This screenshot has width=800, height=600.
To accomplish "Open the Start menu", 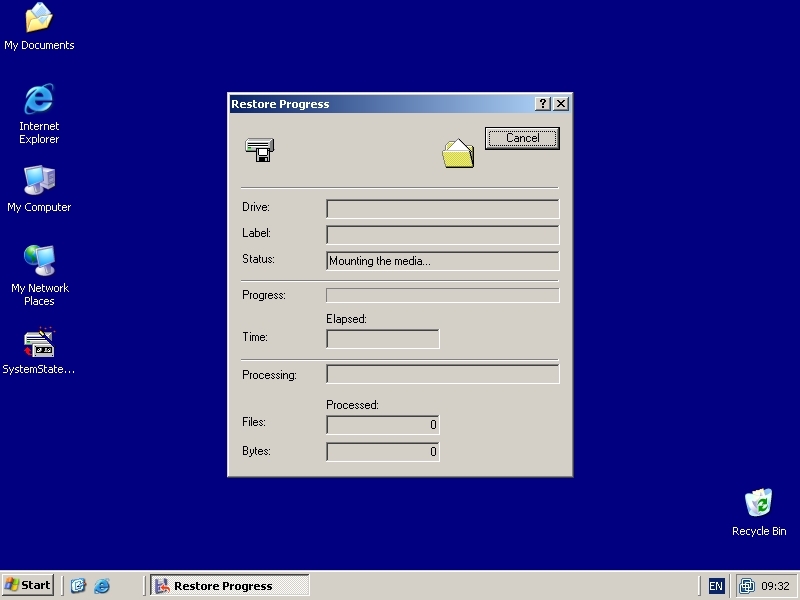I will 28,585.
